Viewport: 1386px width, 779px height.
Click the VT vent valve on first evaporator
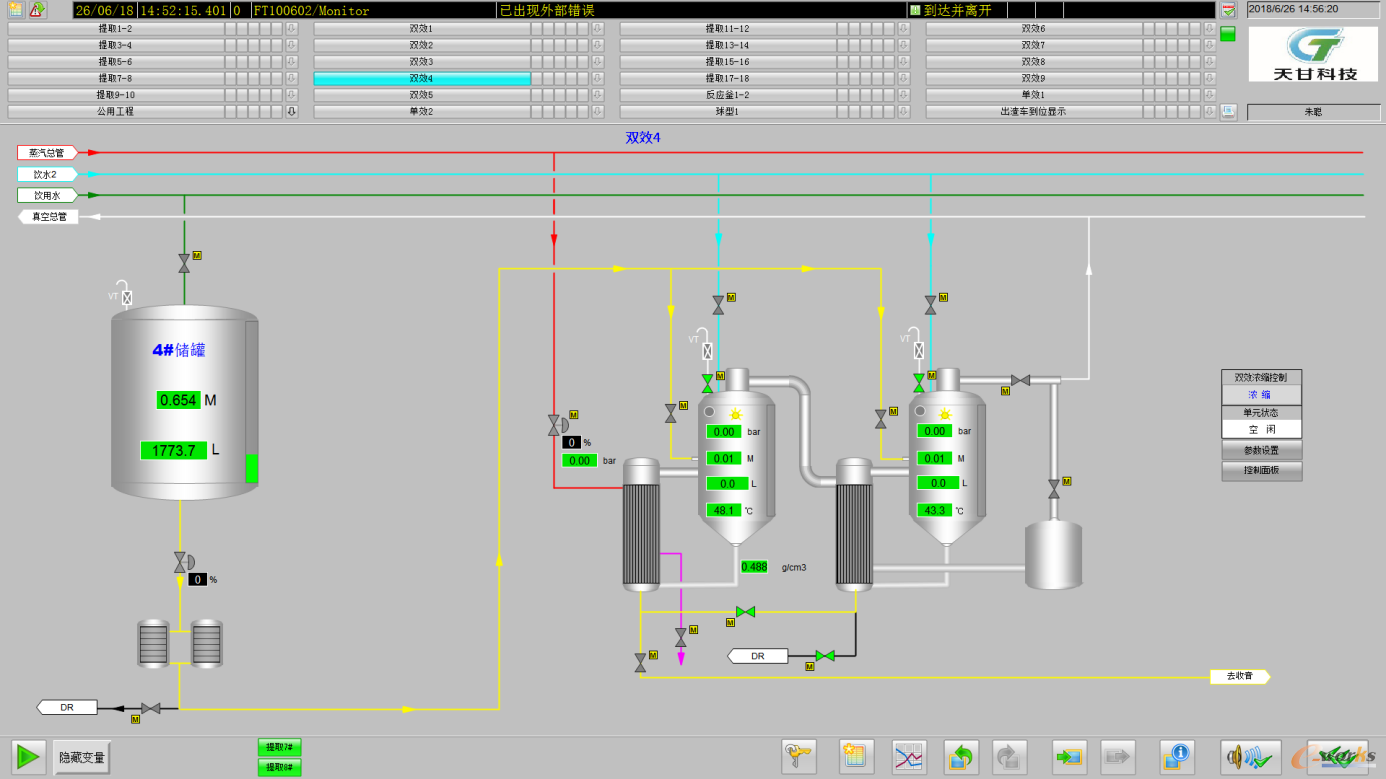tap(708, 351)
